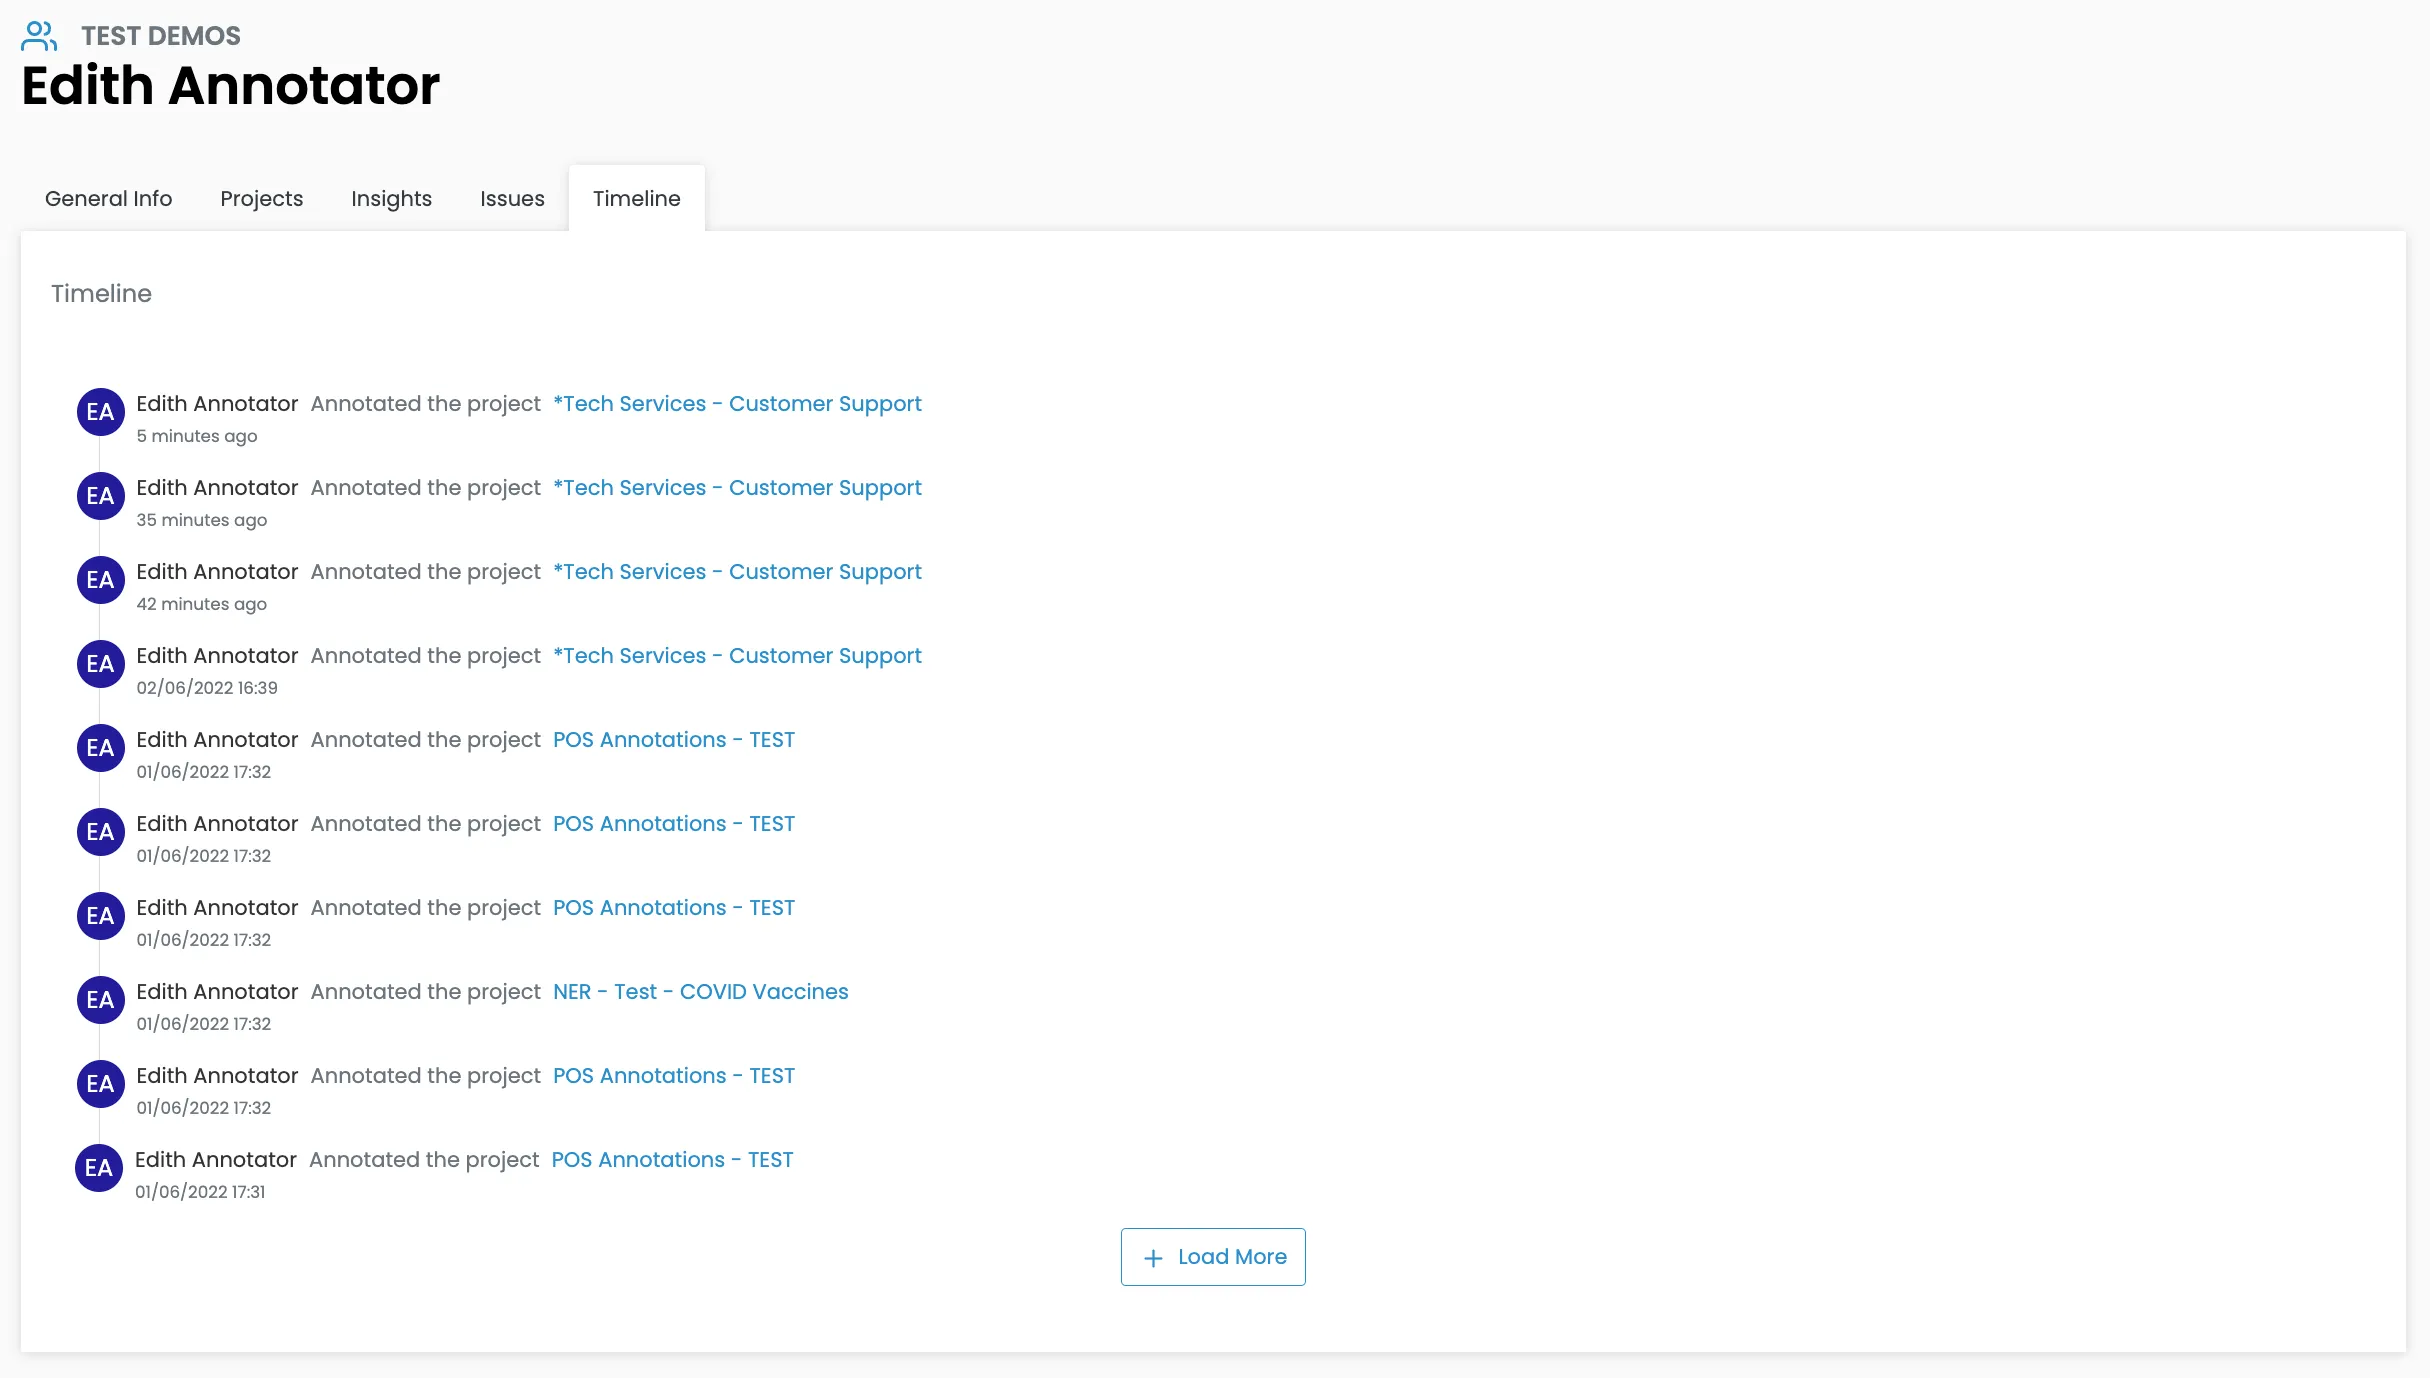This screenshot has height=1378, width=2430.
Task: Open Tech Services link from 5 minutes ago
Action: [737, 404]
